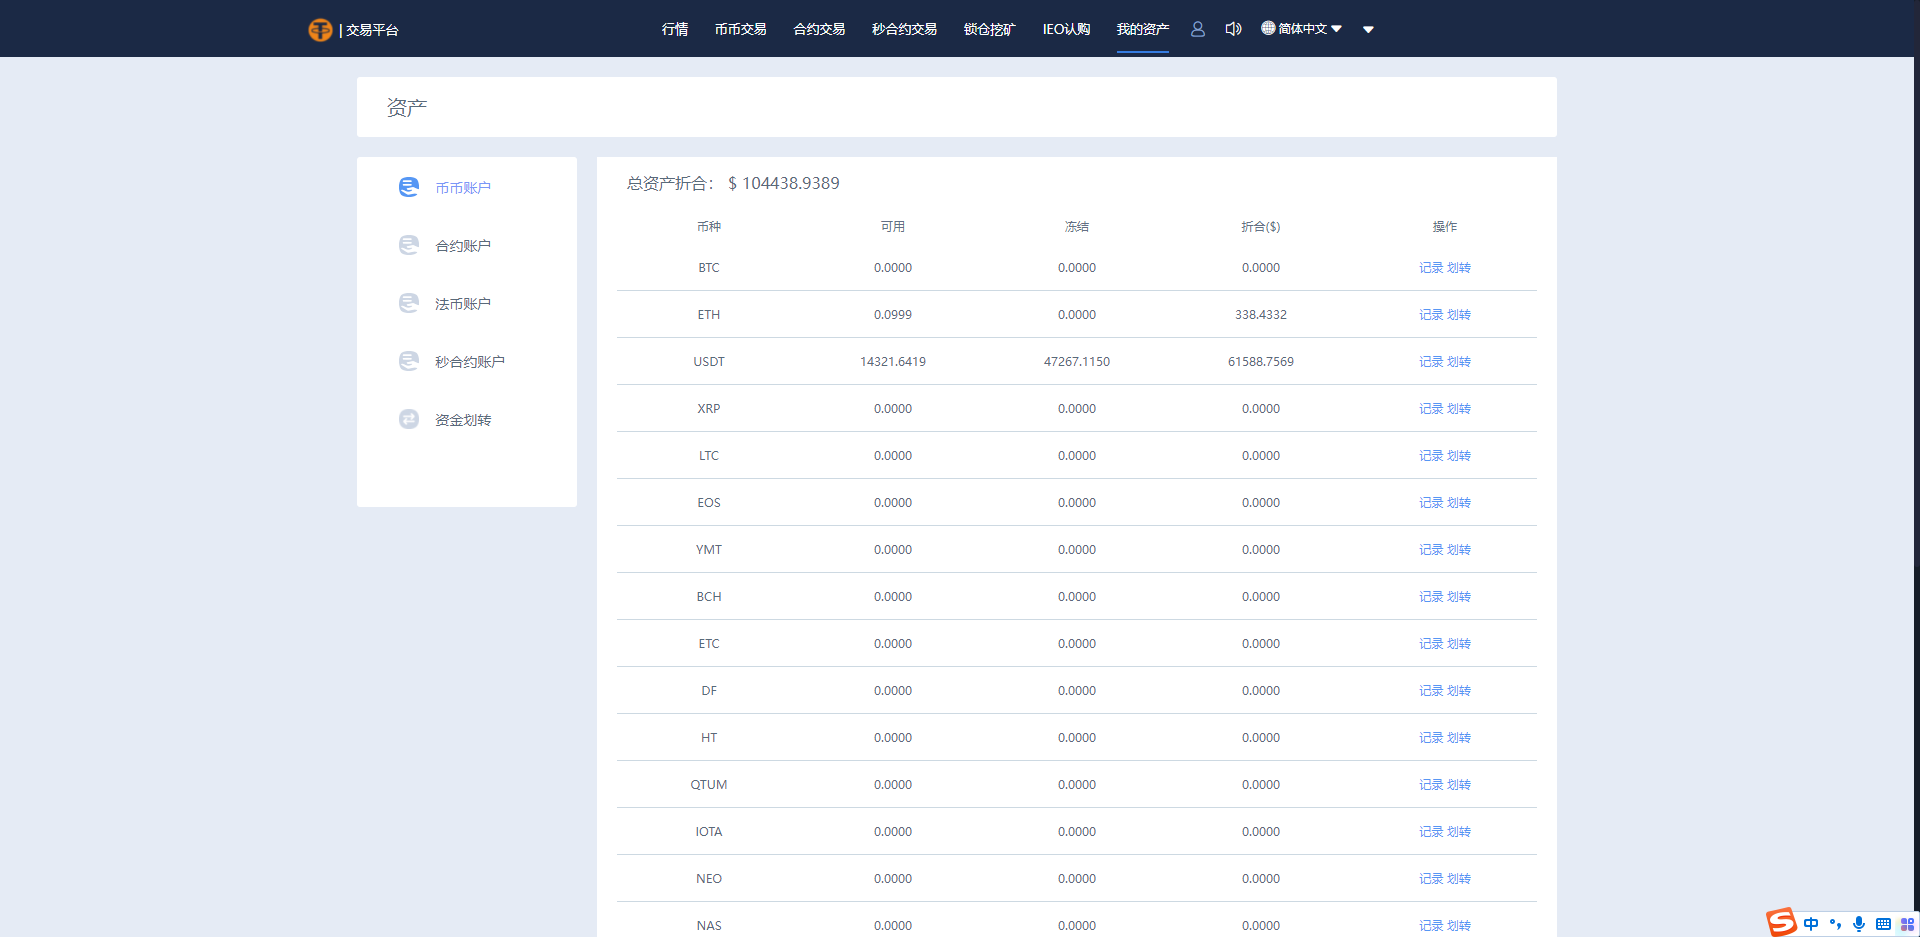The image size is (1920, 937).
Task: Click 记录 link in the USDT row
Action: tap(1430, 362)
